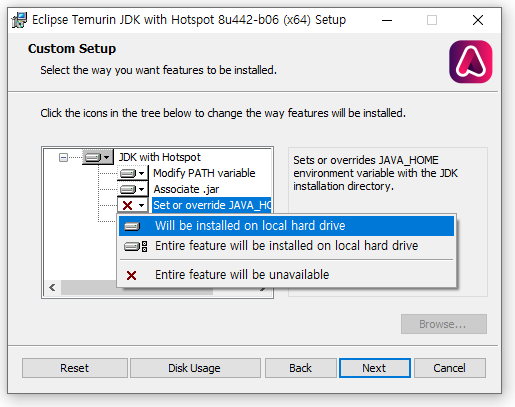This screenshot has height=407, width=515.
Task: Click the red X icon in popup menu
Action: click(131, 275)
